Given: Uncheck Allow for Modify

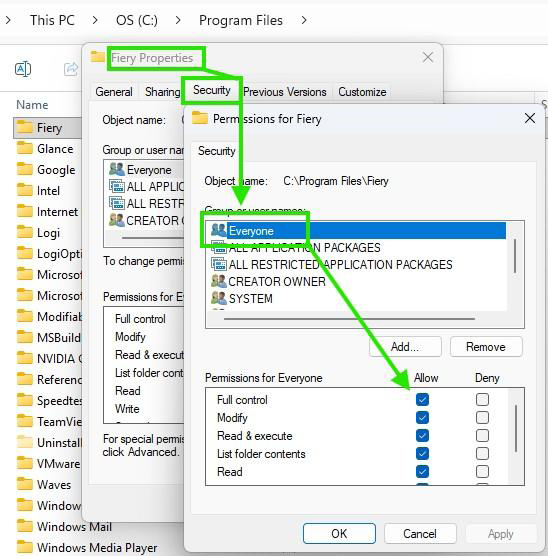Looking at the screenshot, I should [422, 418].
